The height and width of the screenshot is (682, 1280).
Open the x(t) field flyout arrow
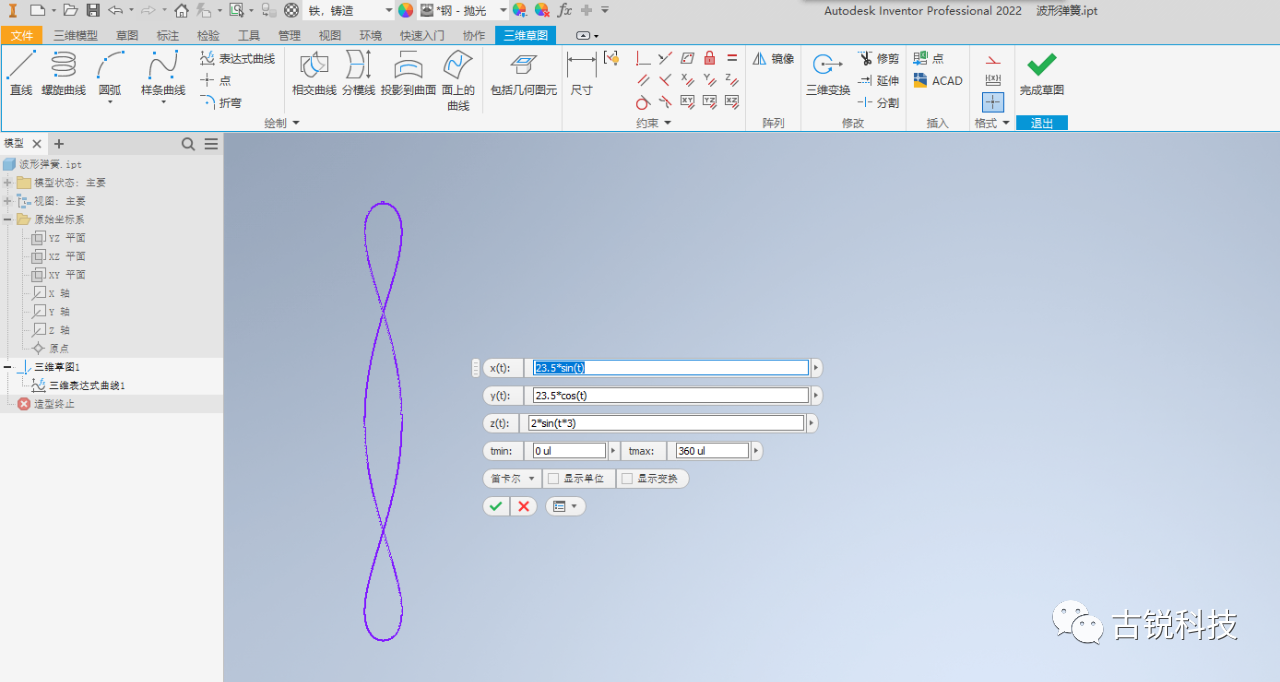[x=816, y=368]
